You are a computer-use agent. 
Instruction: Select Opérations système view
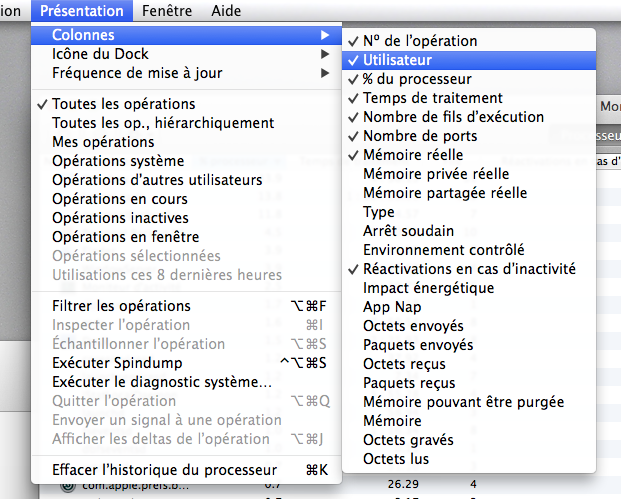tap(118, 161)
